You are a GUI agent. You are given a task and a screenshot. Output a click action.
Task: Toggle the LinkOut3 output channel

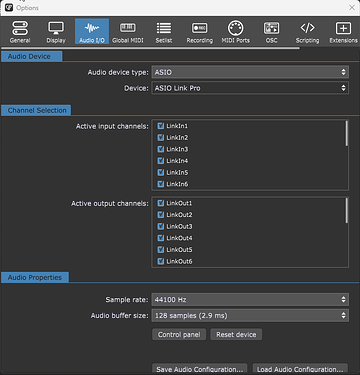point(161,226)
